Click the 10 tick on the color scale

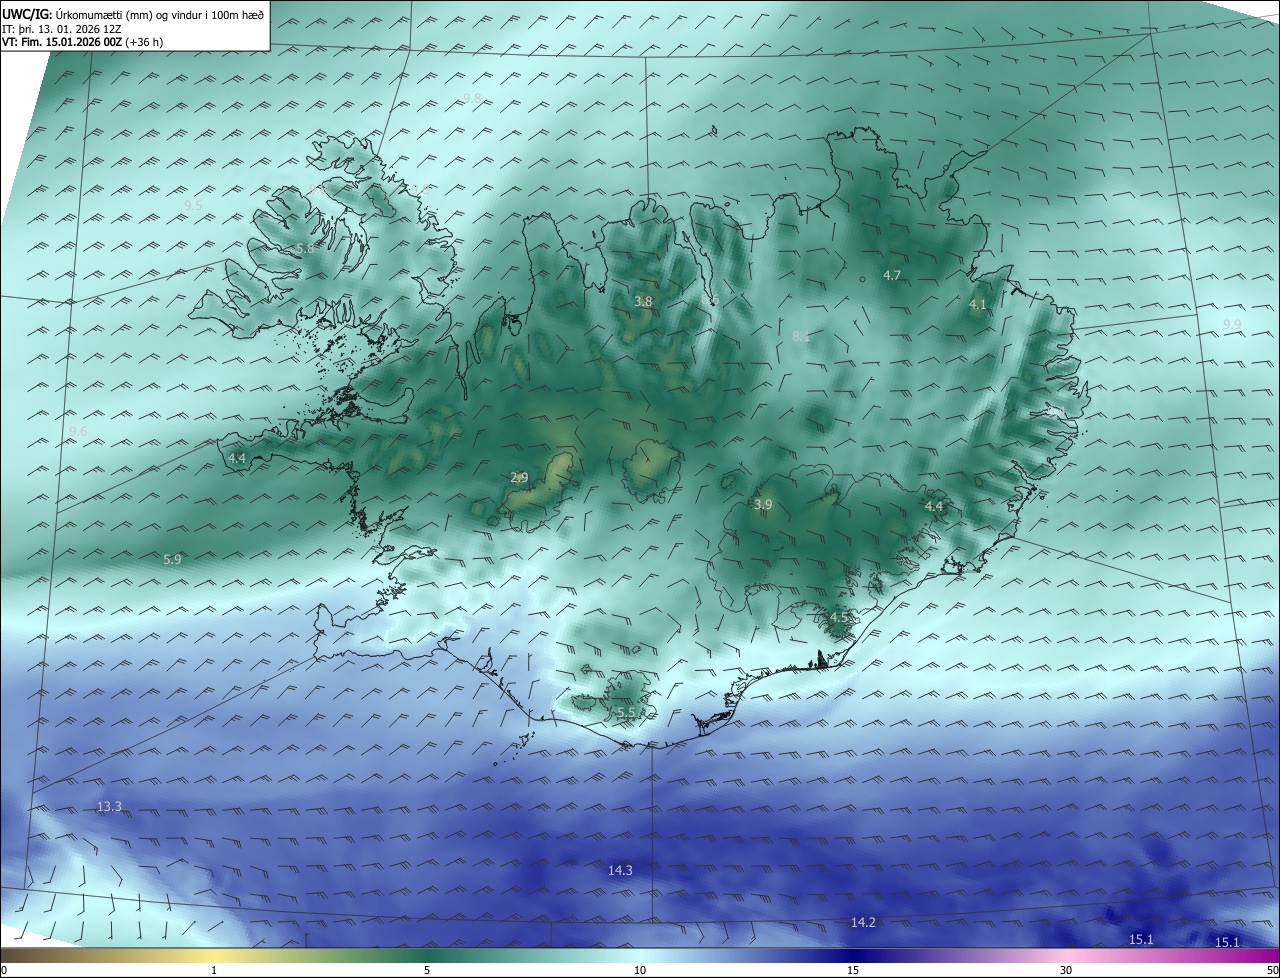click(x=640, y=970)
